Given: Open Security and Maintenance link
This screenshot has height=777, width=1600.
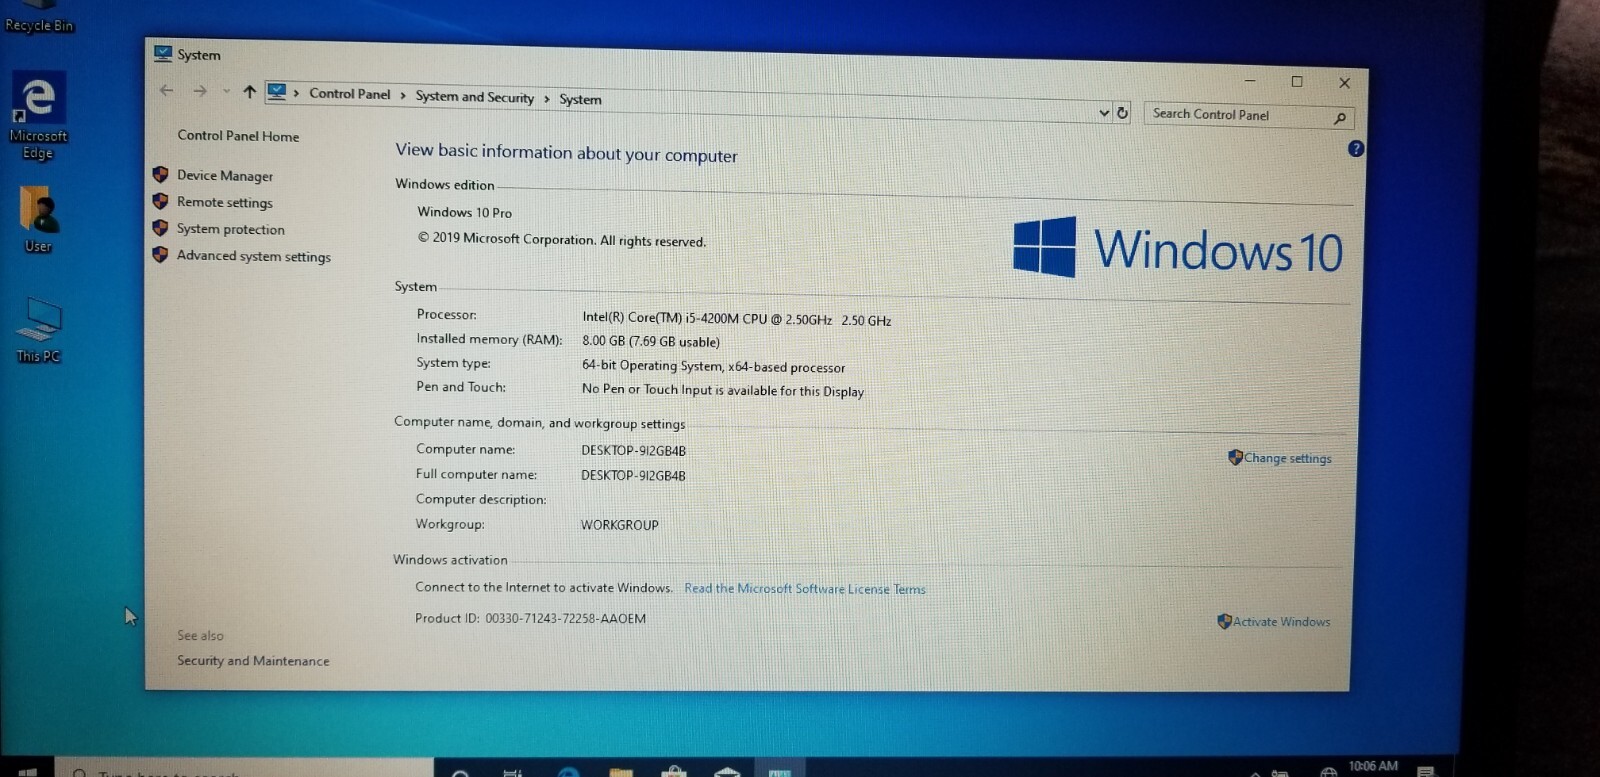Looking at the screenshot, I should coord(253,661).
